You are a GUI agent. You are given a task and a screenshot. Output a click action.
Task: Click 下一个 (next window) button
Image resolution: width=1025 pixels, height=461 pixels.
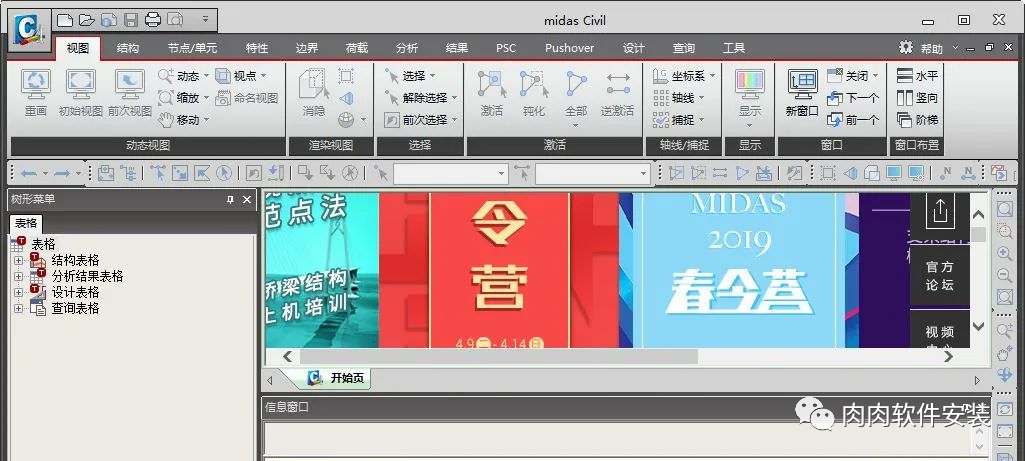point(852,98)
